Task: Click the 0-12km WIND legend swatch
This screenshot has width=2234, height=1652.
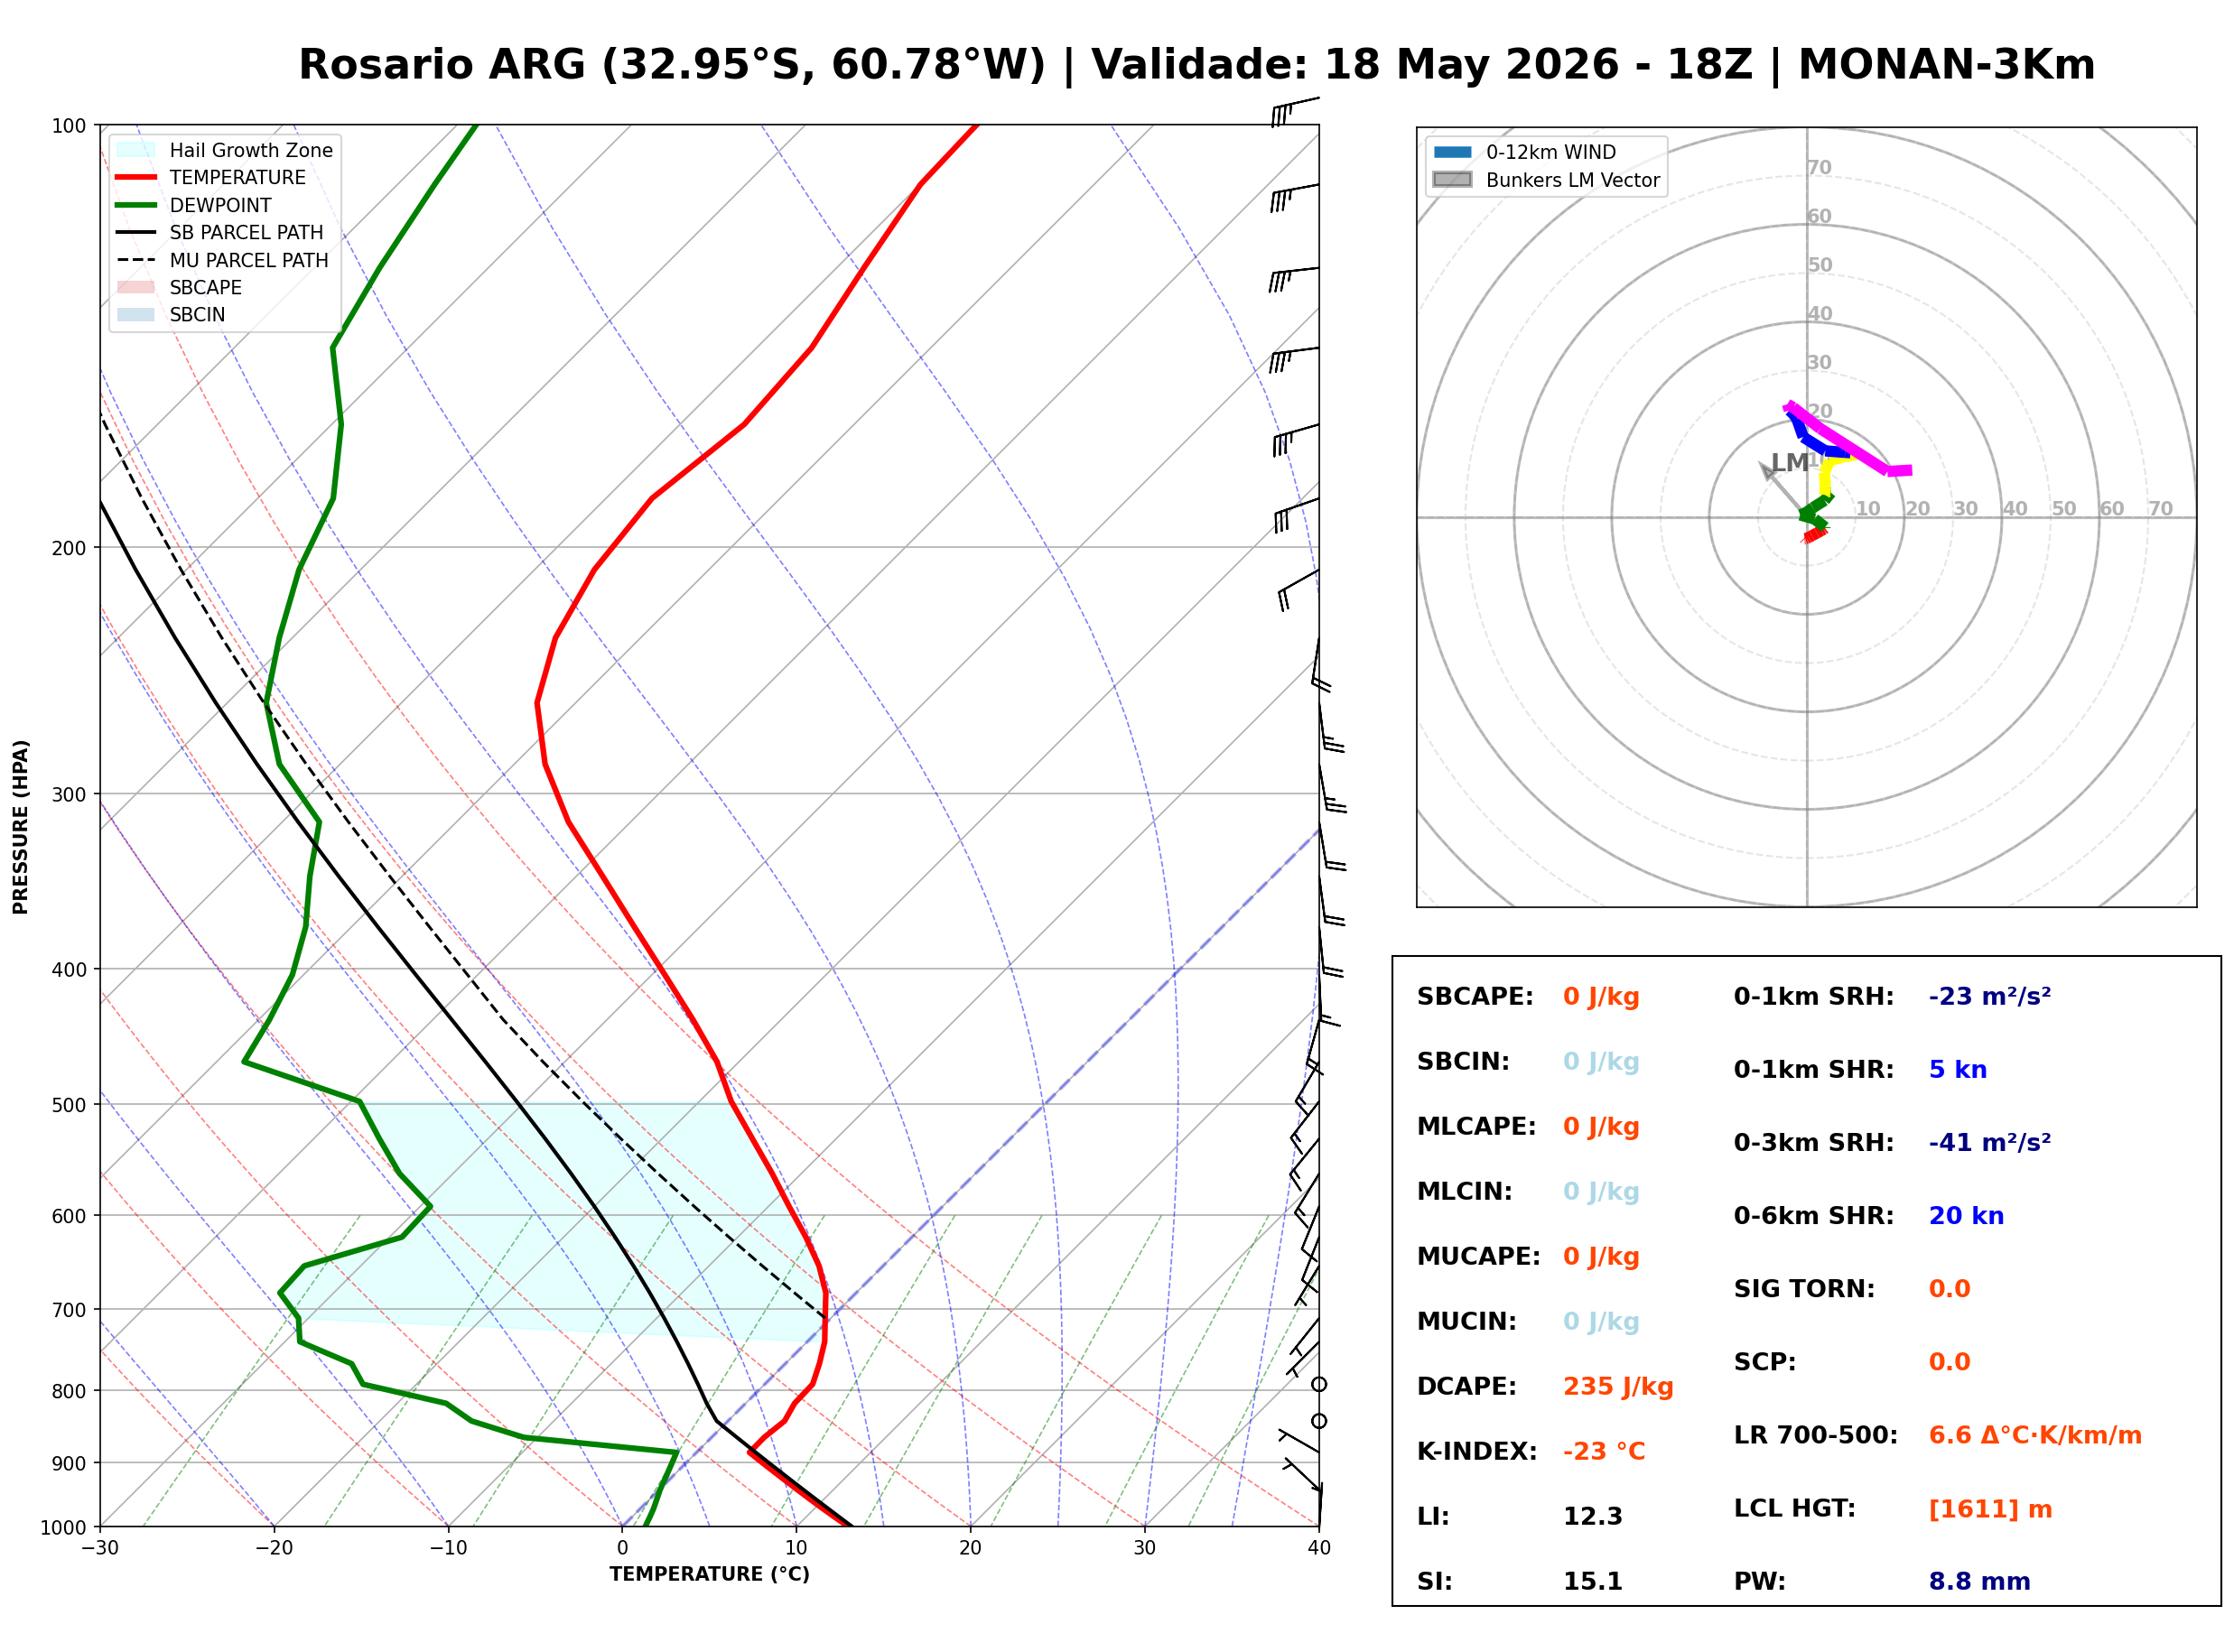Action: [x=1452, y=152]
